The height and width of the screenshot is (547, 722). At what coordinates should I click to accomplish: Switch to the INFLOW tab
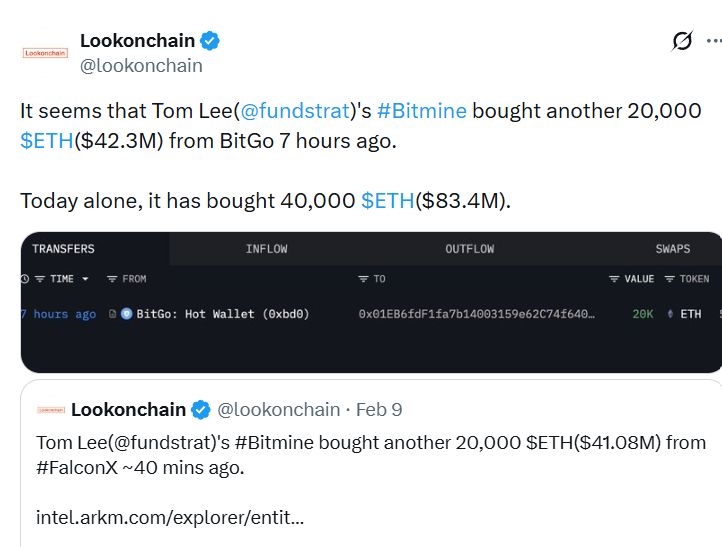click(266, 249)
